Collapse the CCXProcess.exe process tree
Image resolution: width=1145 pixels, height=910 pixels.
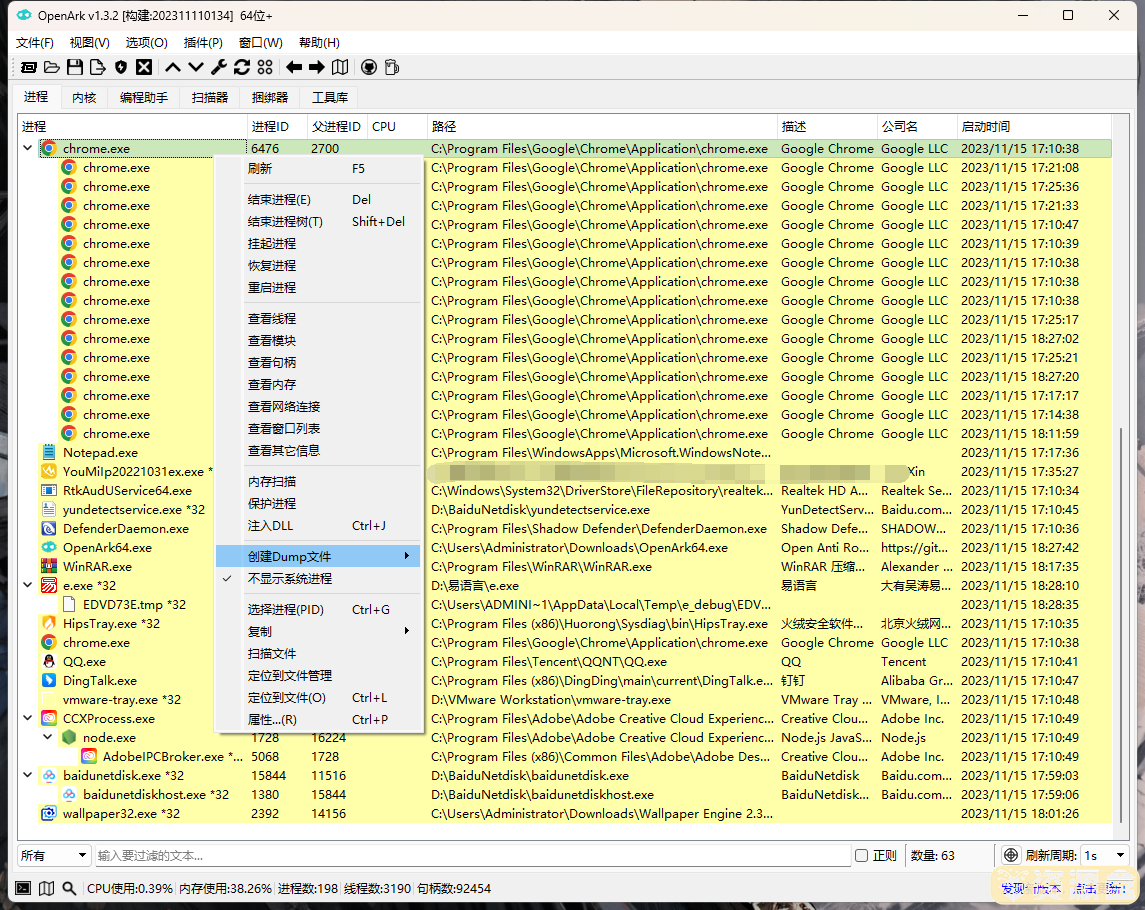coord(28,719)
